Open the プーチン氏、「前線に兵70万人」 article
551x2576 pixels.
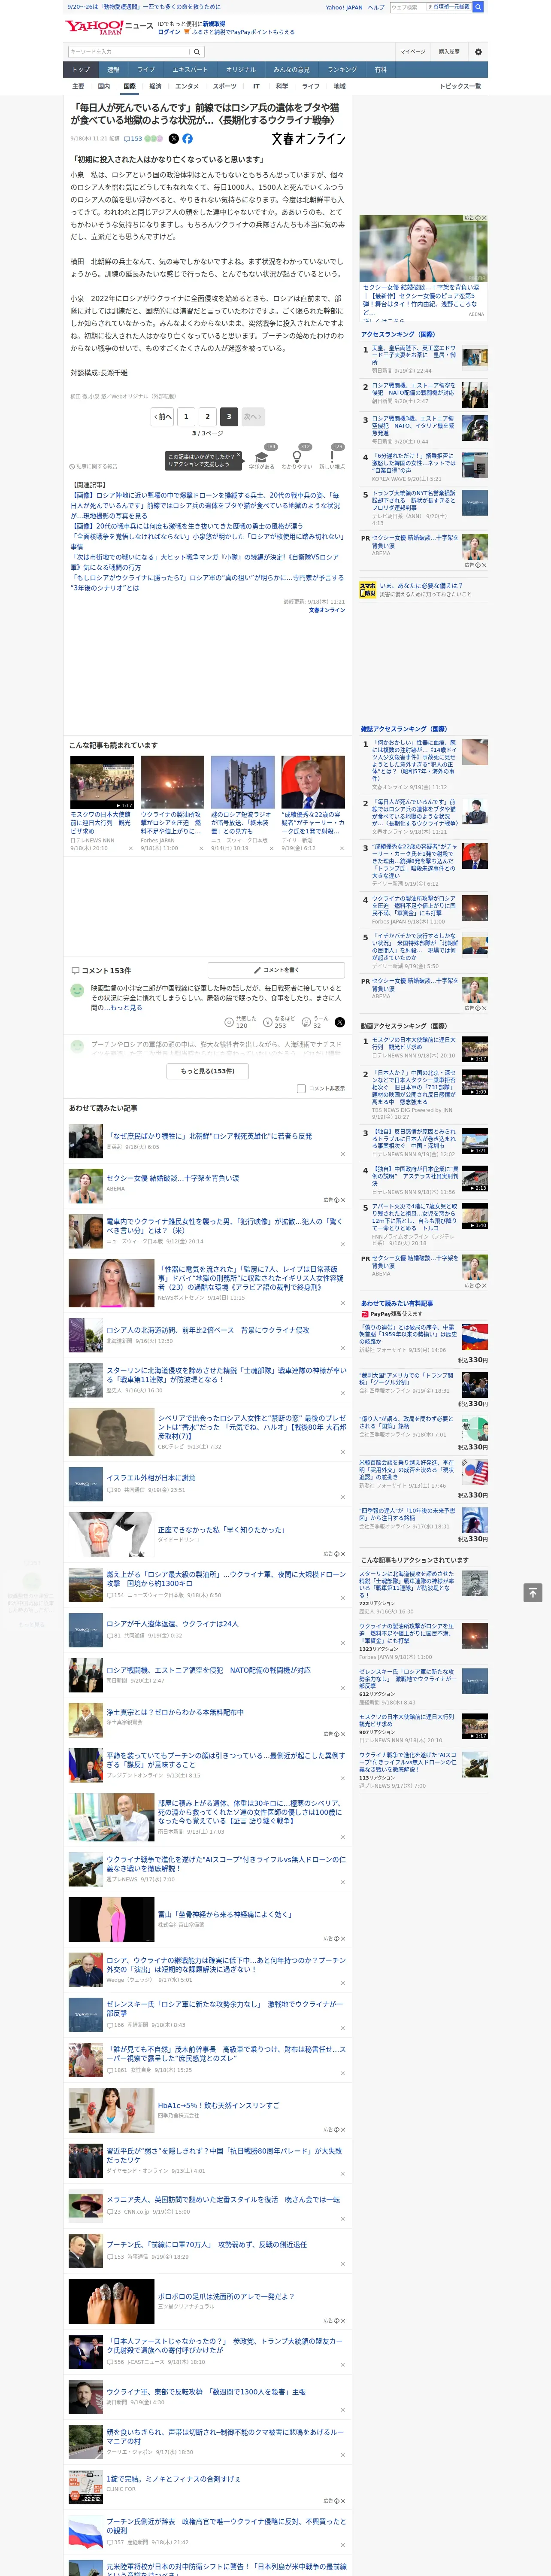[206, 2244]
